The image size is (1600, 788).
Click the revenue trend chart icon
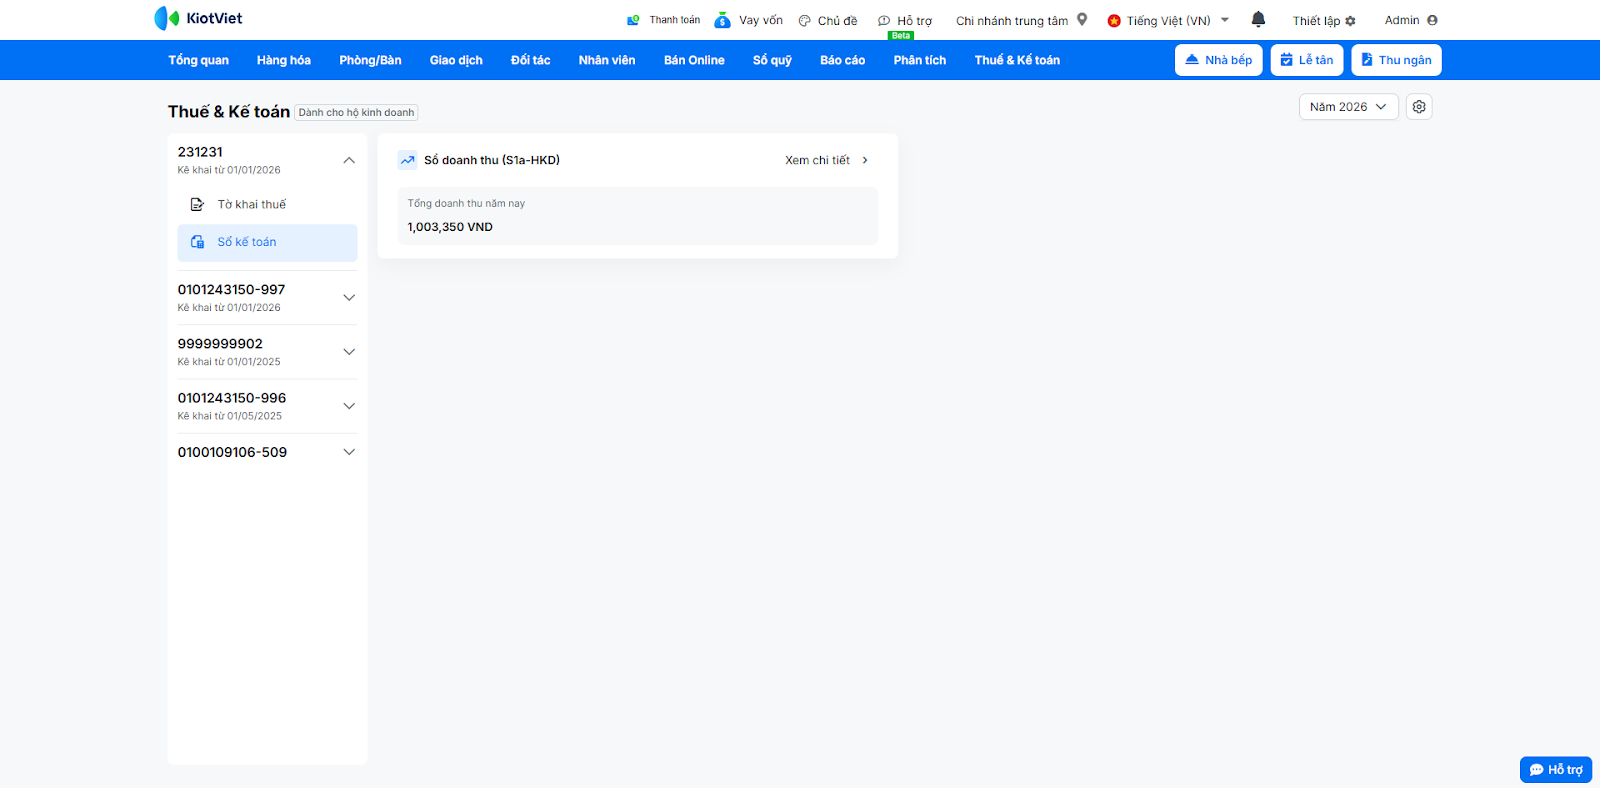(x=407, y=160)
